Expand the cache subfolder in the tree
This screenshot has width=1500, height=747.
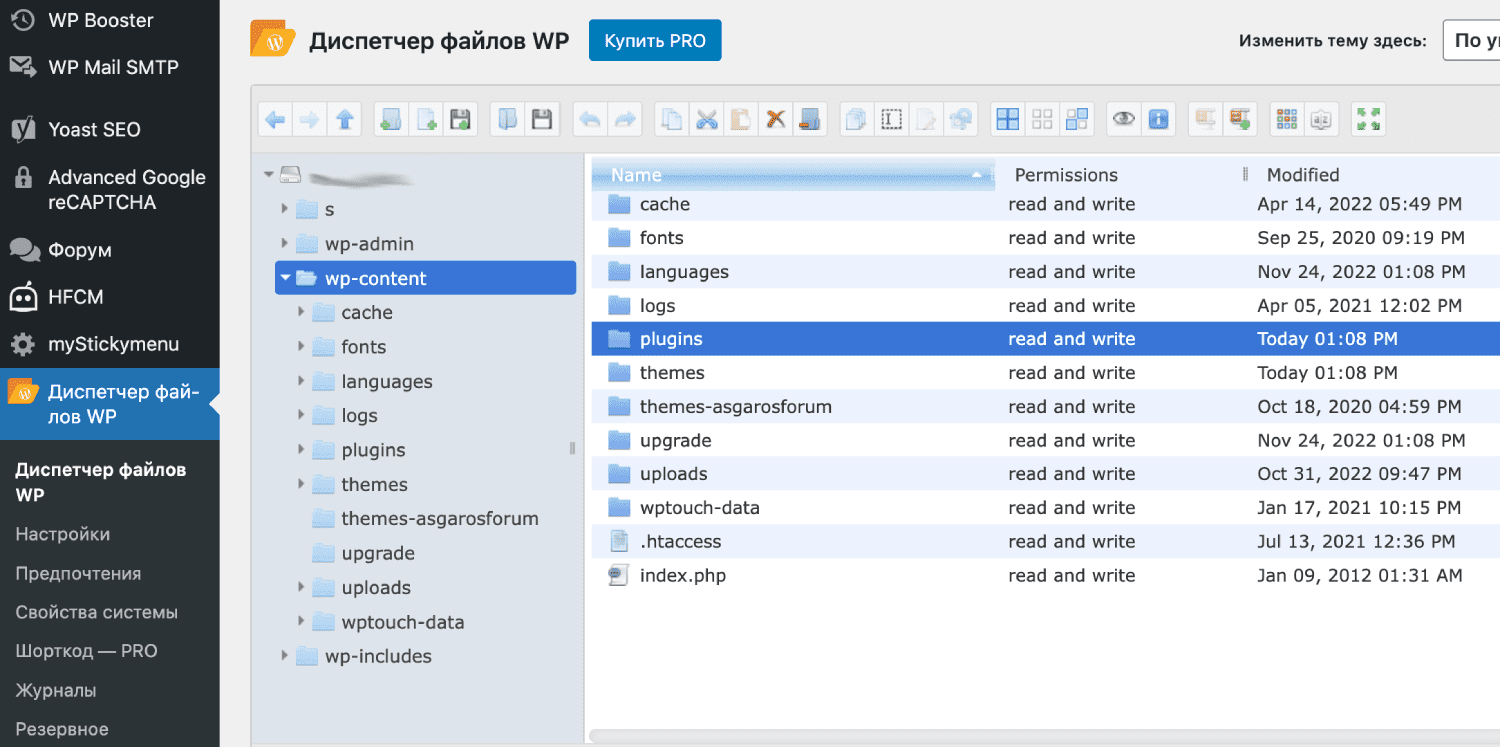pyautogui.click(x=301, y=312)
